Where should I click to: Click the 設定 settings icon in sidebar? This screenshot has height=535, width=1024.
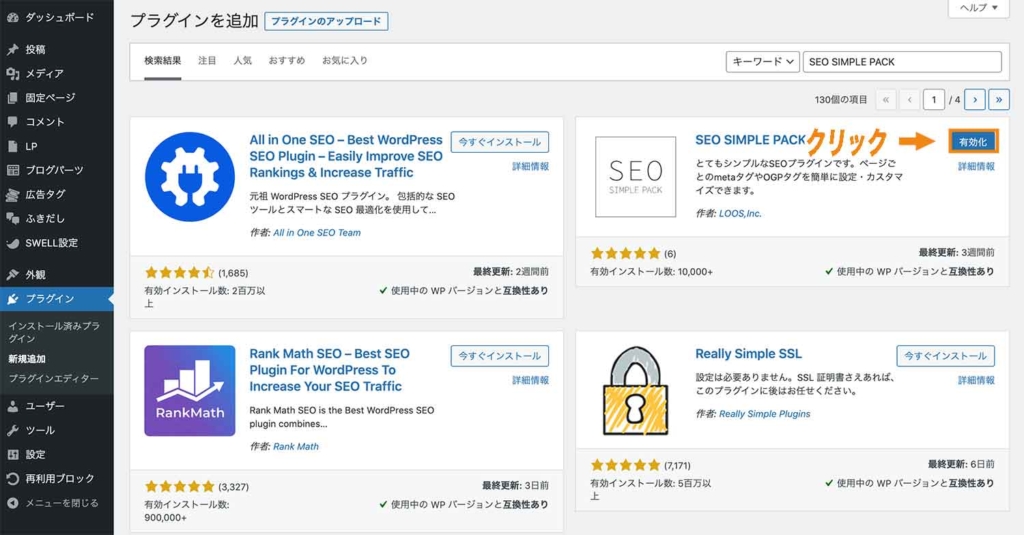tap(12, 455)
